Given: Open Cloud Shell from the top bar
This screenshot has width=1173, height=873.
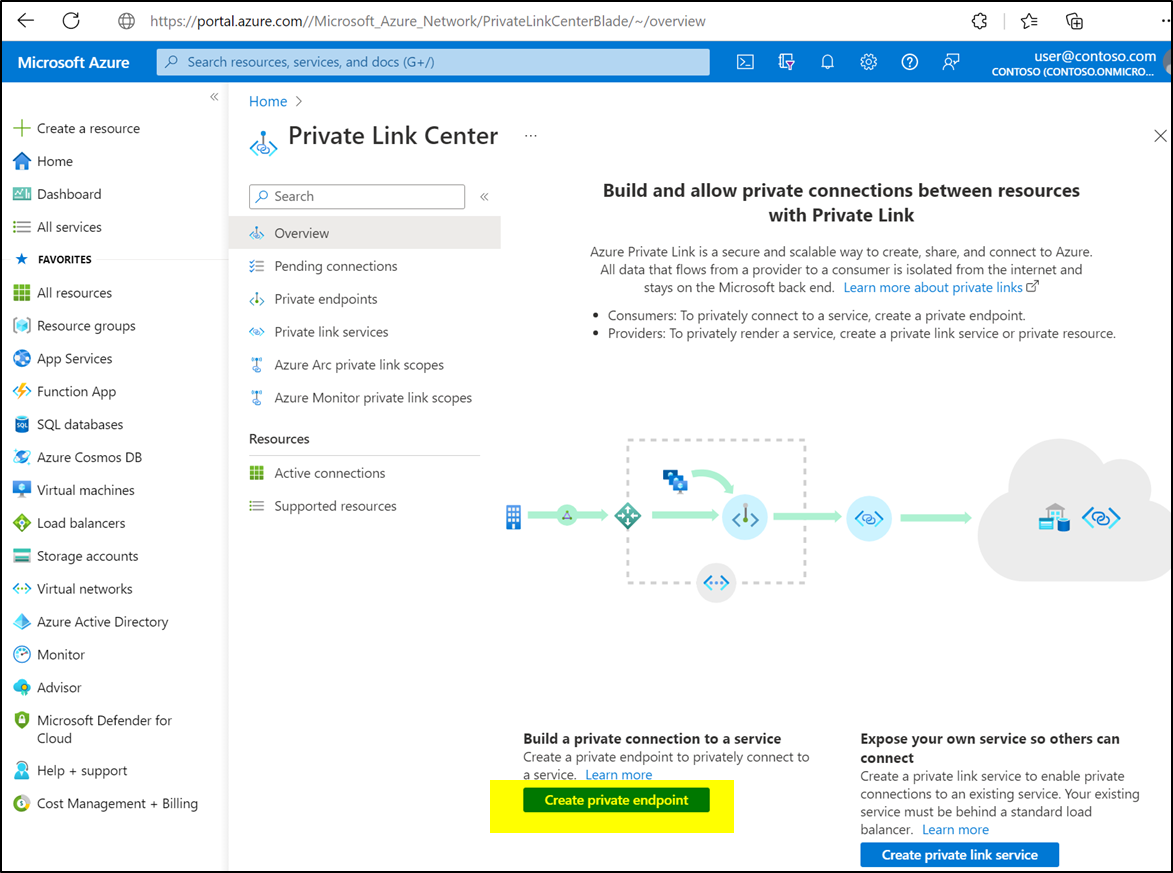Looking at the screenshot, I should pos(745,62).
